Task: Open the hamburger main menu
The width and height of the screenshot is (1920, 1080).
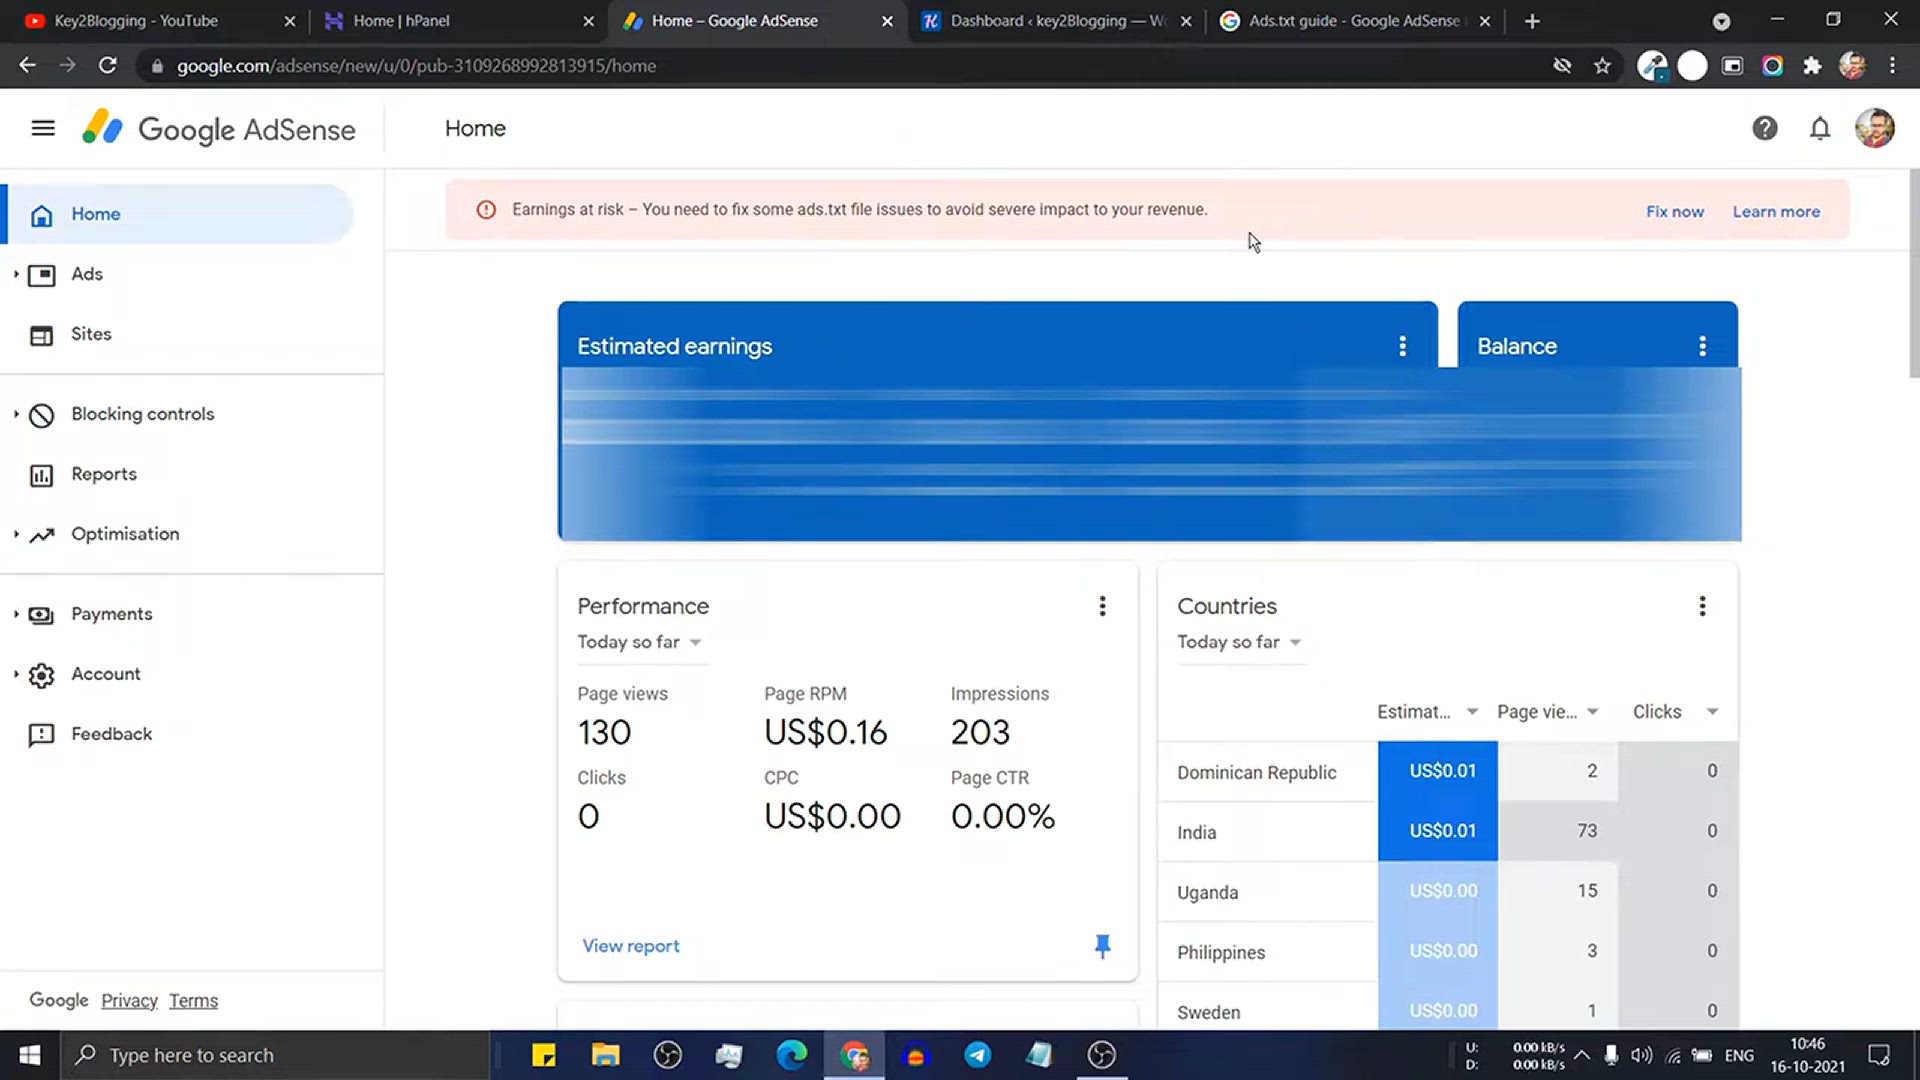Action: pyautogui.click(x=43, y=128)
